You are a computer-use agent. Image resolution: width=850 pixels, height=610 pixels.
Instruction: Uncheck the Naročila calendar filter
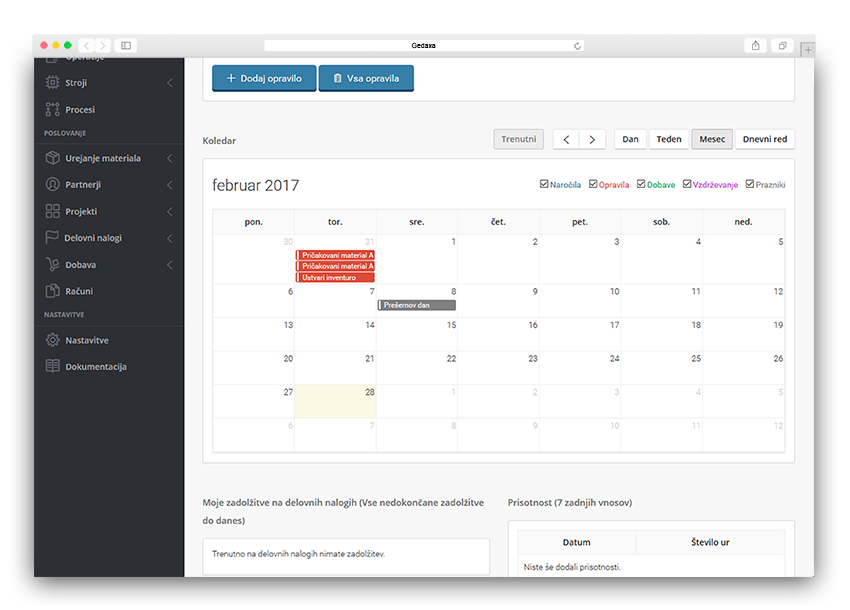click(x=544, y=184)
